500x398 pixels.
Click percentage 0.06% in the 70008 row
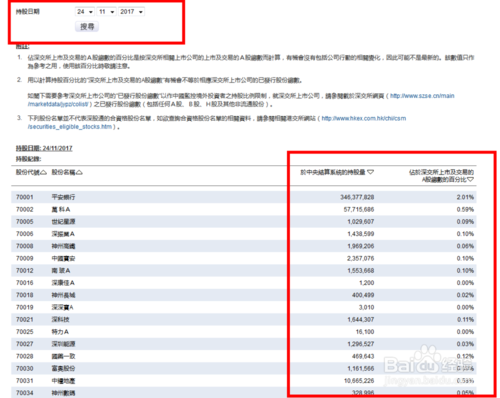coord(465,246)
